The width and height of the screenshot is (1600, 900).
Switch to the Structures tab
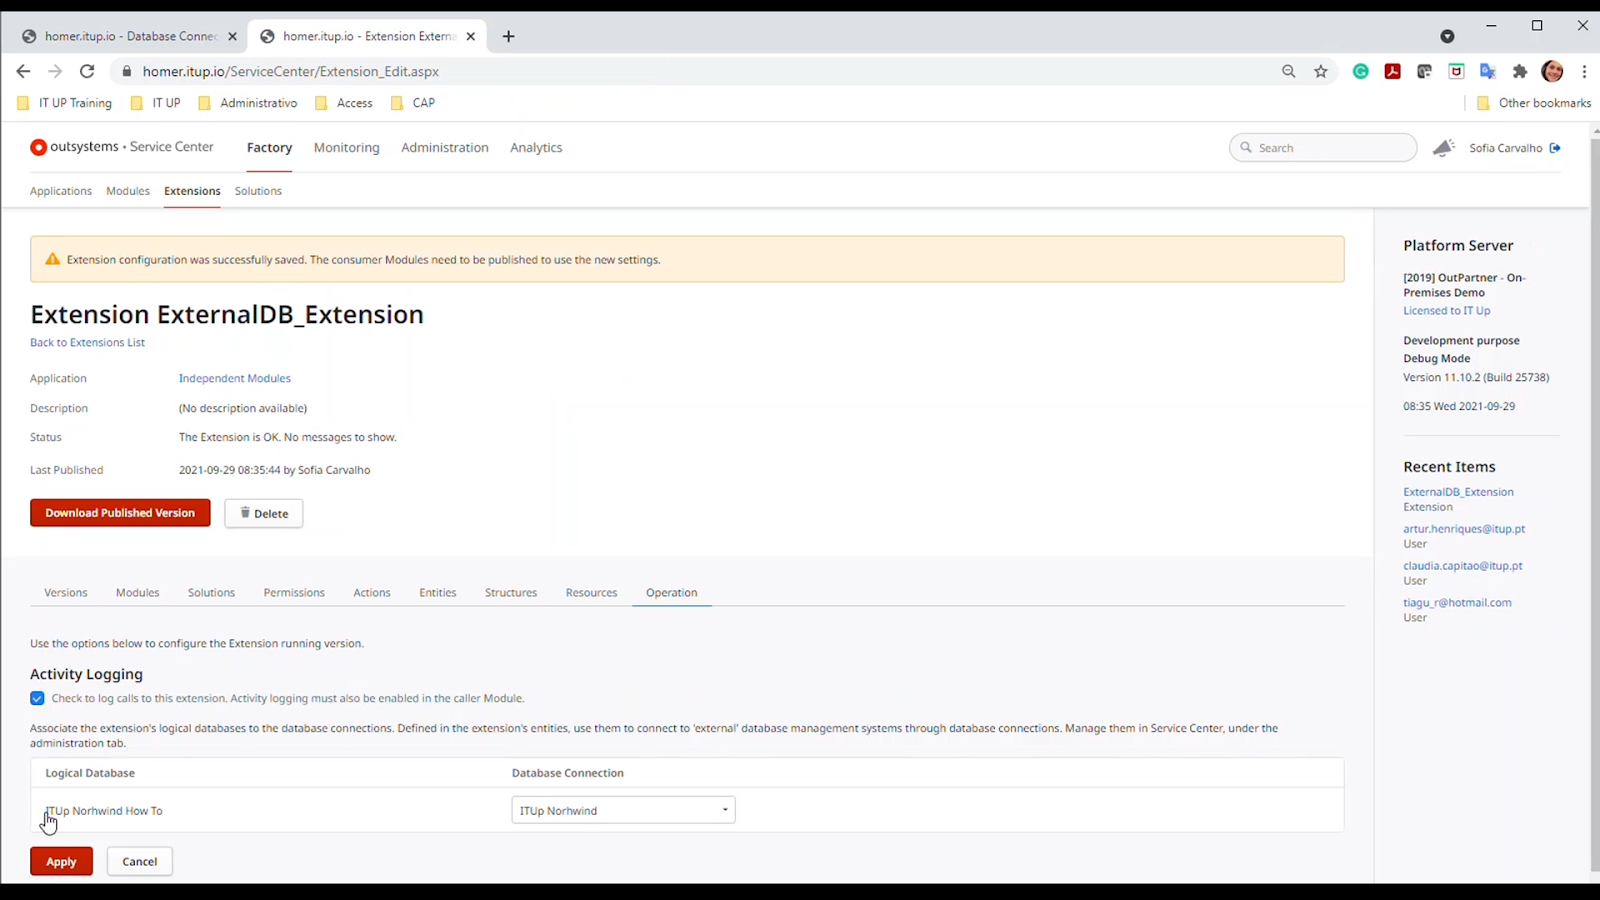[511, 592]
